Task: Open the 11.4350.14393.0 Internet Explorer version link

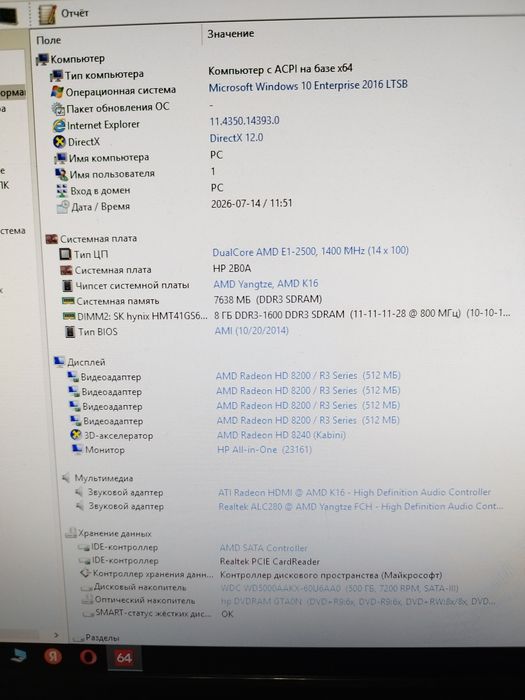Action: (x=245, y=121)
